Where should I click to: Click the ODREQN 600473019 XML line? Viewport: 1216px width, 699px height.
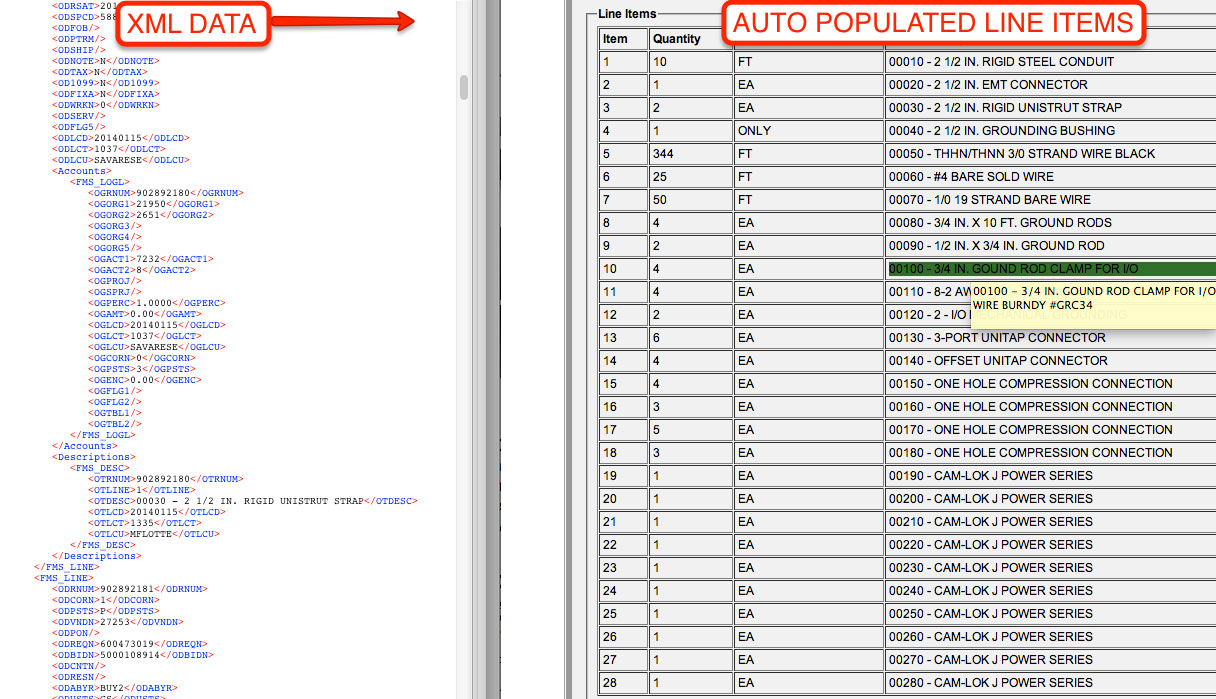(130, 644)
